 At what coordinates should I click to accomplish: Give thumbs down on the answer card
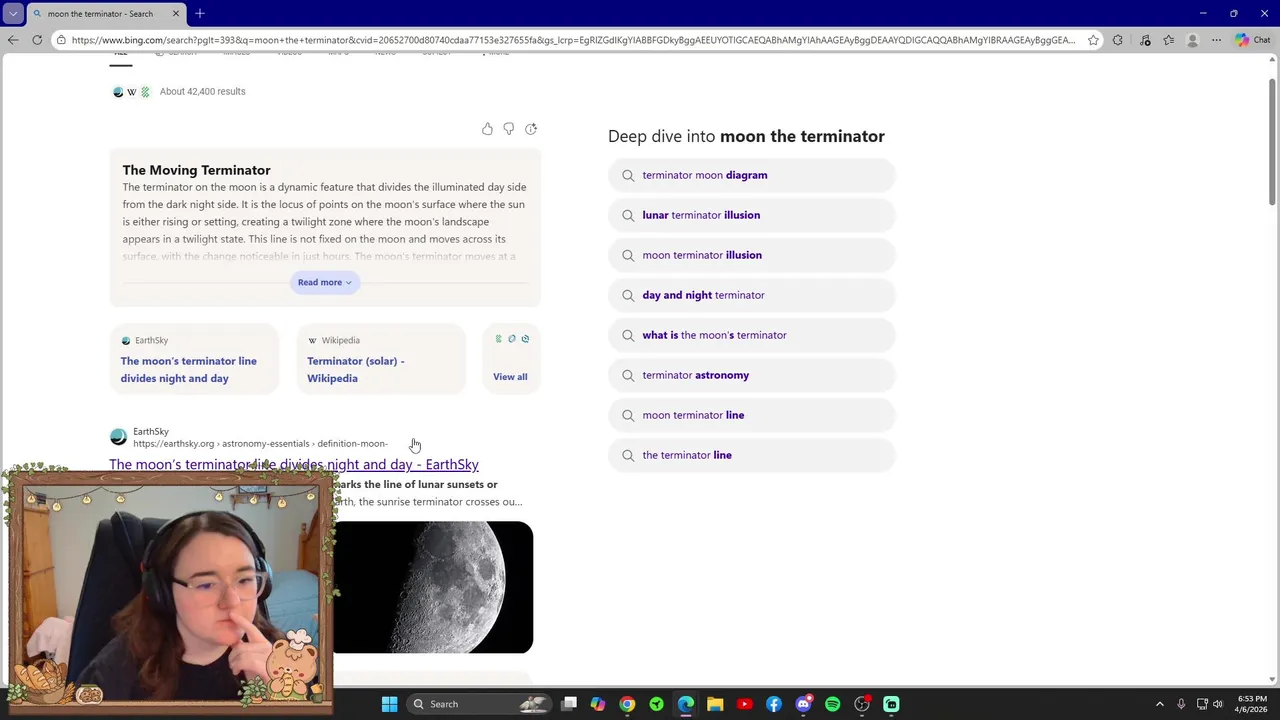pyautogui.click(x=509, y=129)
